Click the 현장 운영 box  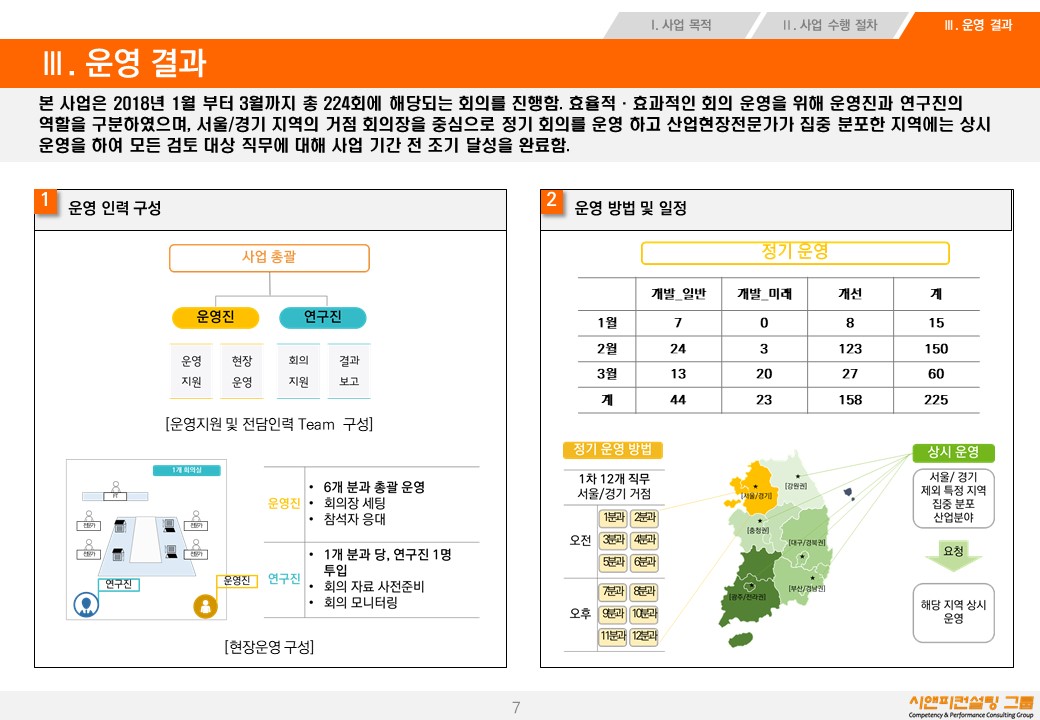(x=241, y=371)
